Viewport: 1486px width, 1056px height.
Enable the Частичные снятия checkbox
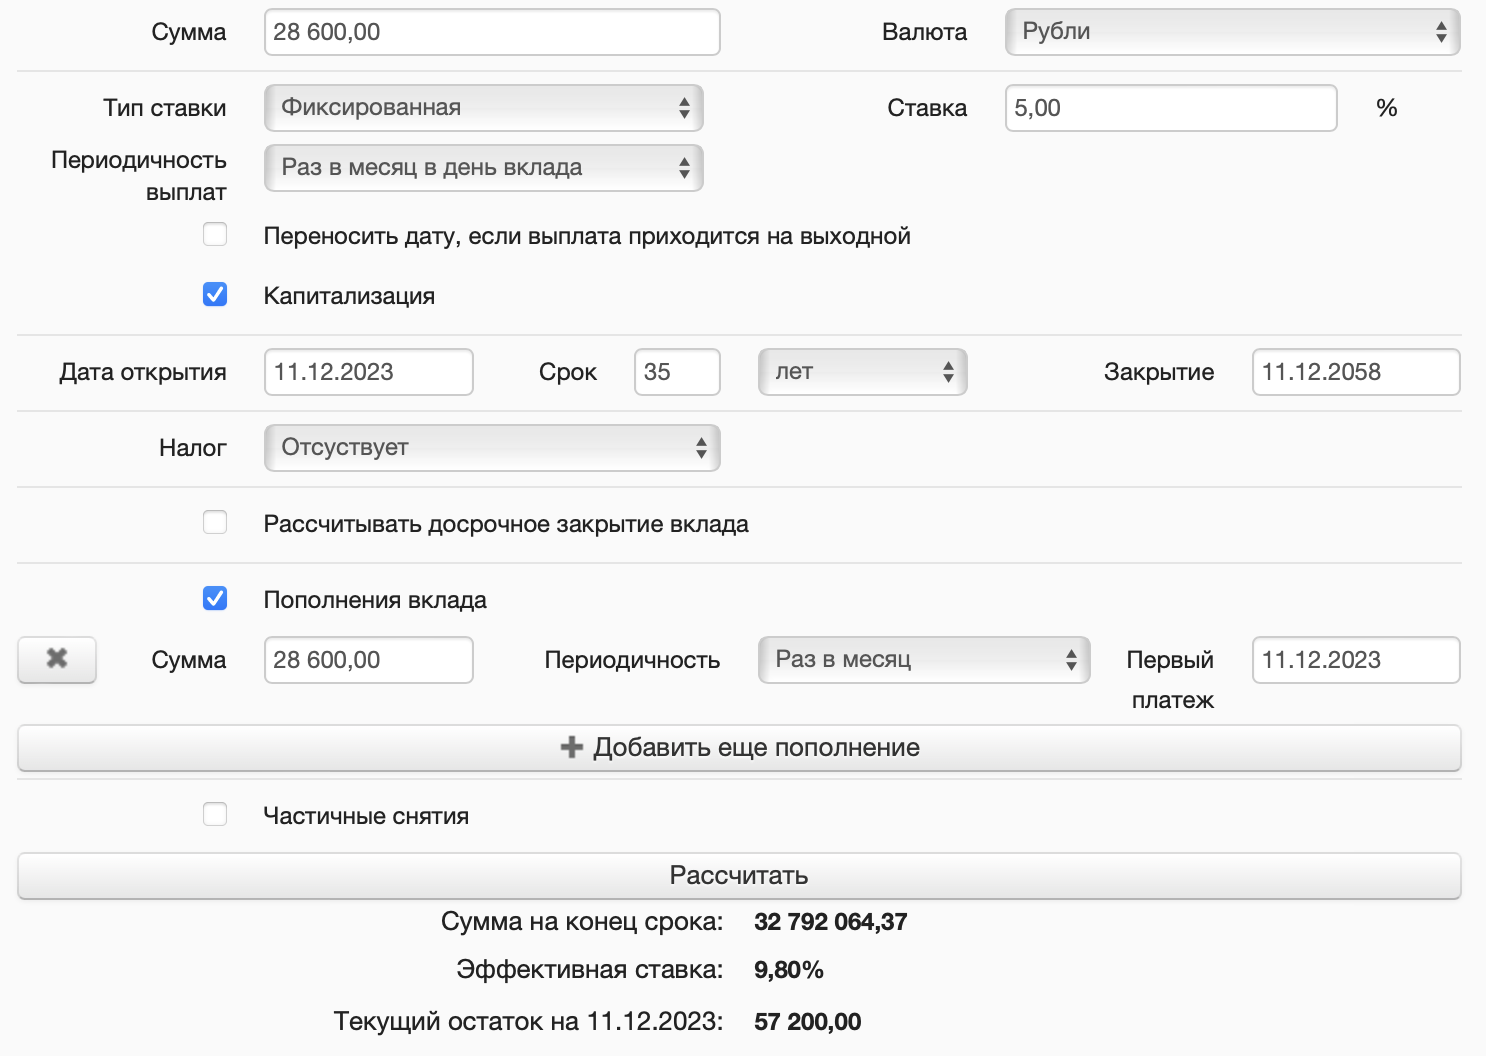(215, 815)
